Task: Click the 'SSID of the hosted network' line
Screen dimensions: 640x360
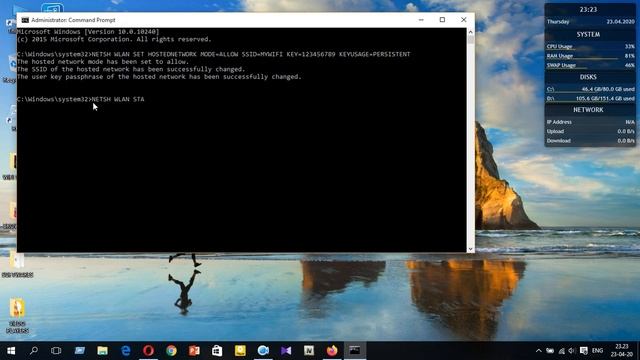Action: coord(131,69)
